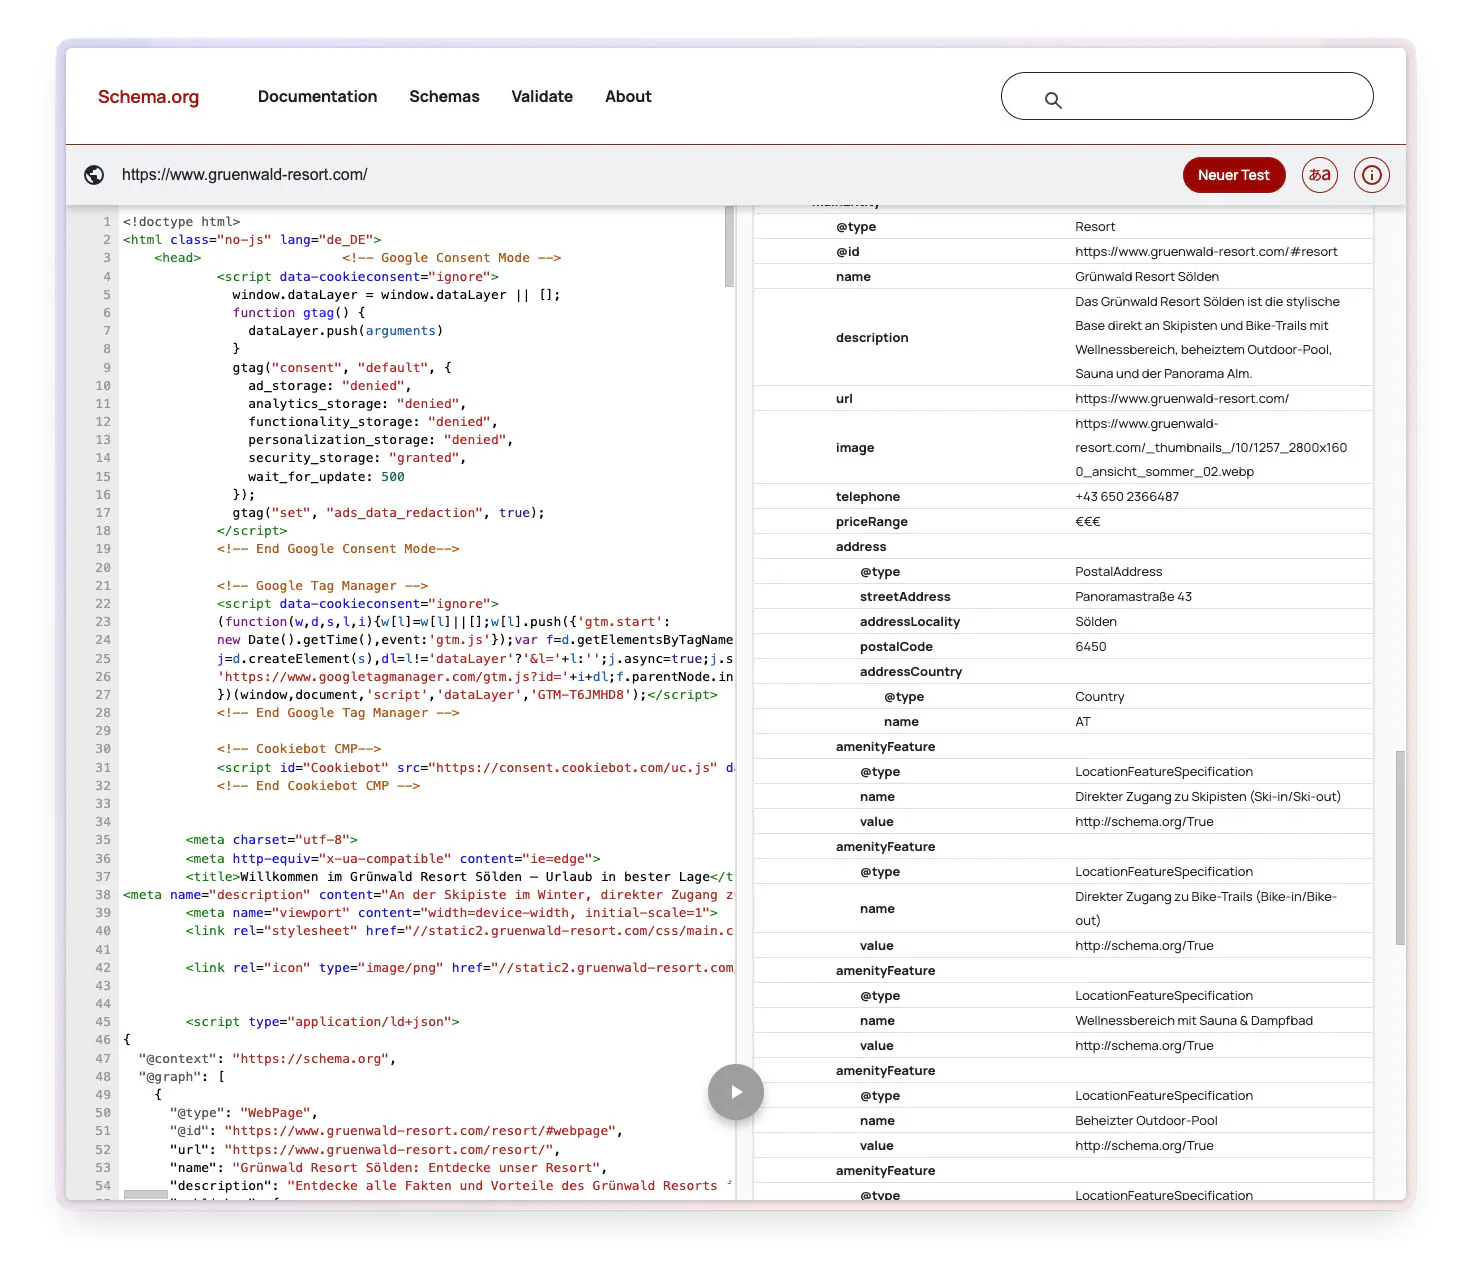Screen dimensions: 1472x1284
Task: Click the '"@type": "WebPage"' code line
Action: click(243, 1113)
